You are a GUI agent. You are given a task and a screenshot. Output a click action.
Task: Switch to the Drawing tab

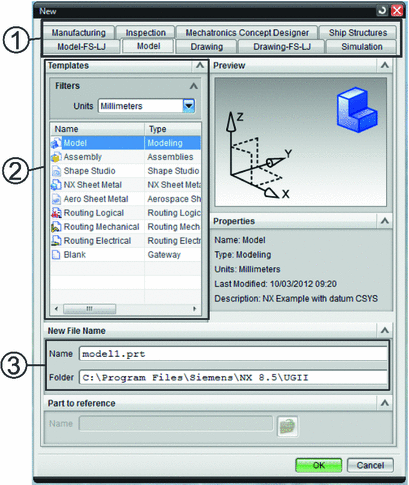pyautogui.click(x=207, y=47)
